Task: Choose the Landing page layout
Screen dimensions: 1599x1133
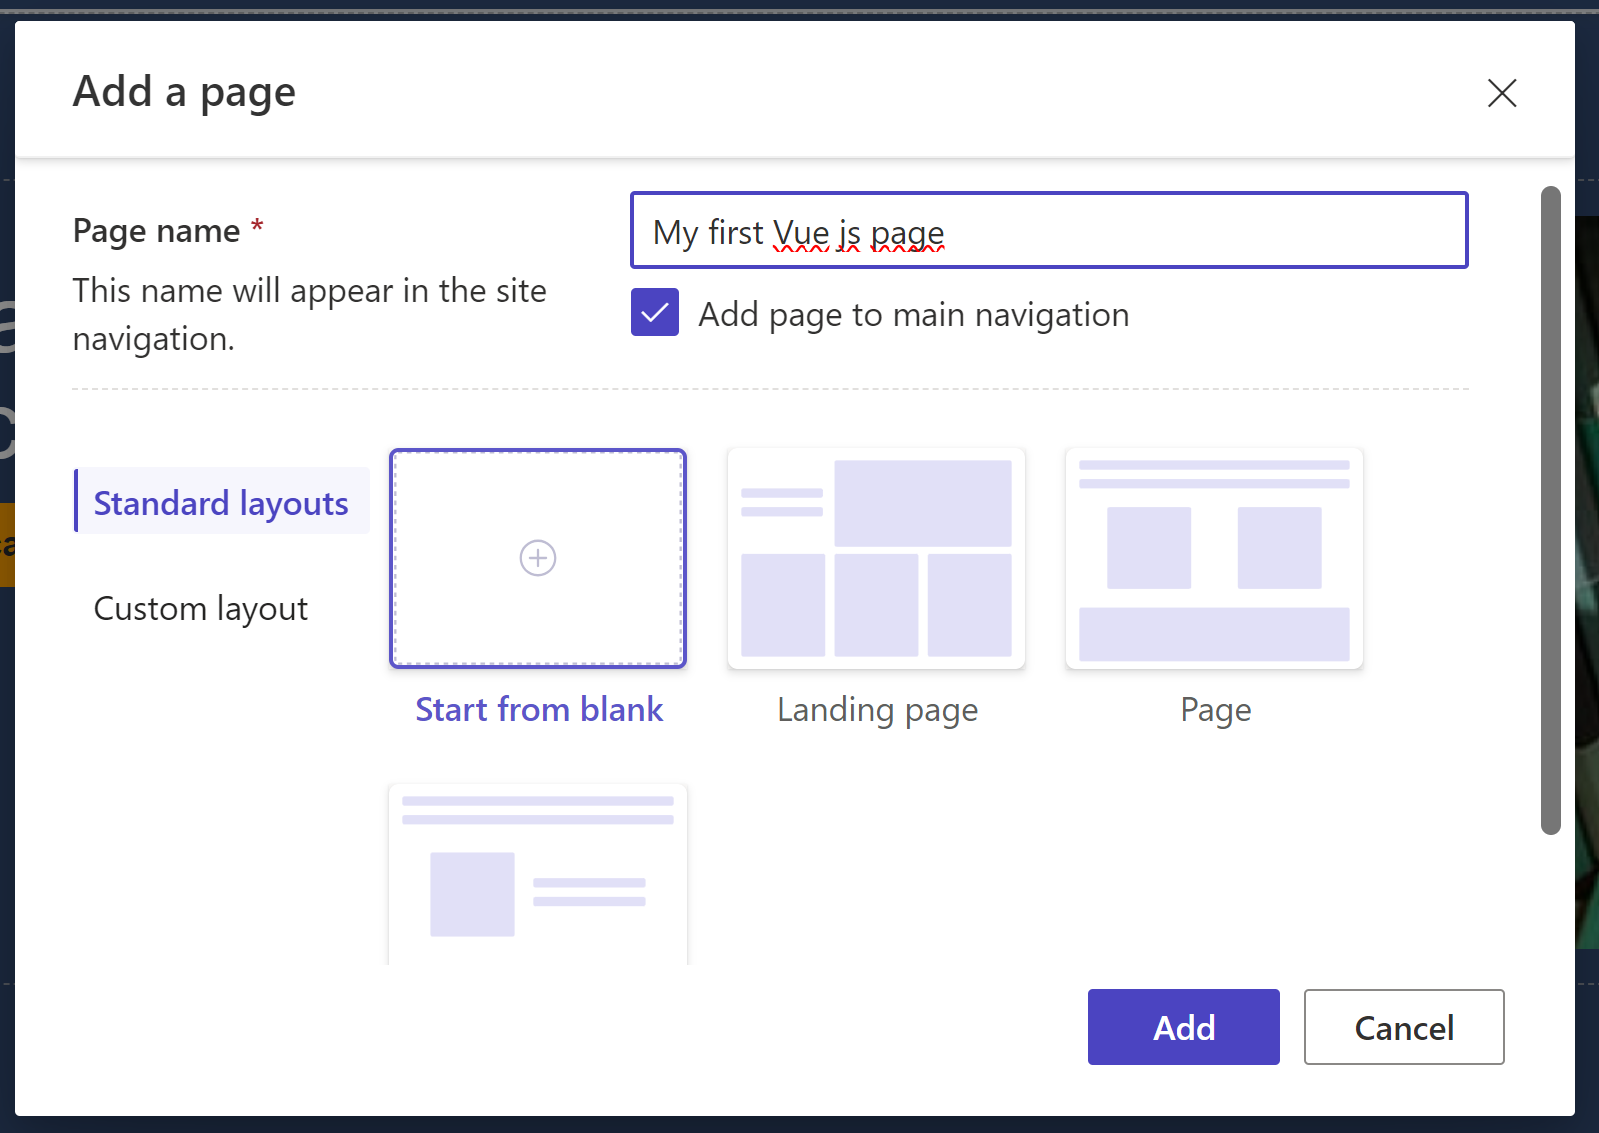Action: click(x=875, y=558)
